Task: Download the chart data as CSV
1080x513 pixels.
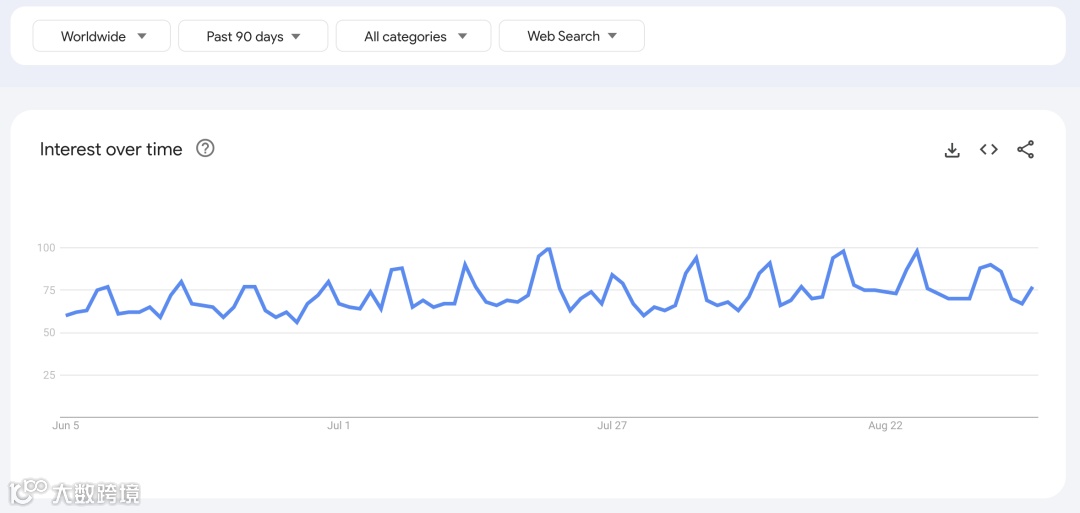Action: 952,150
